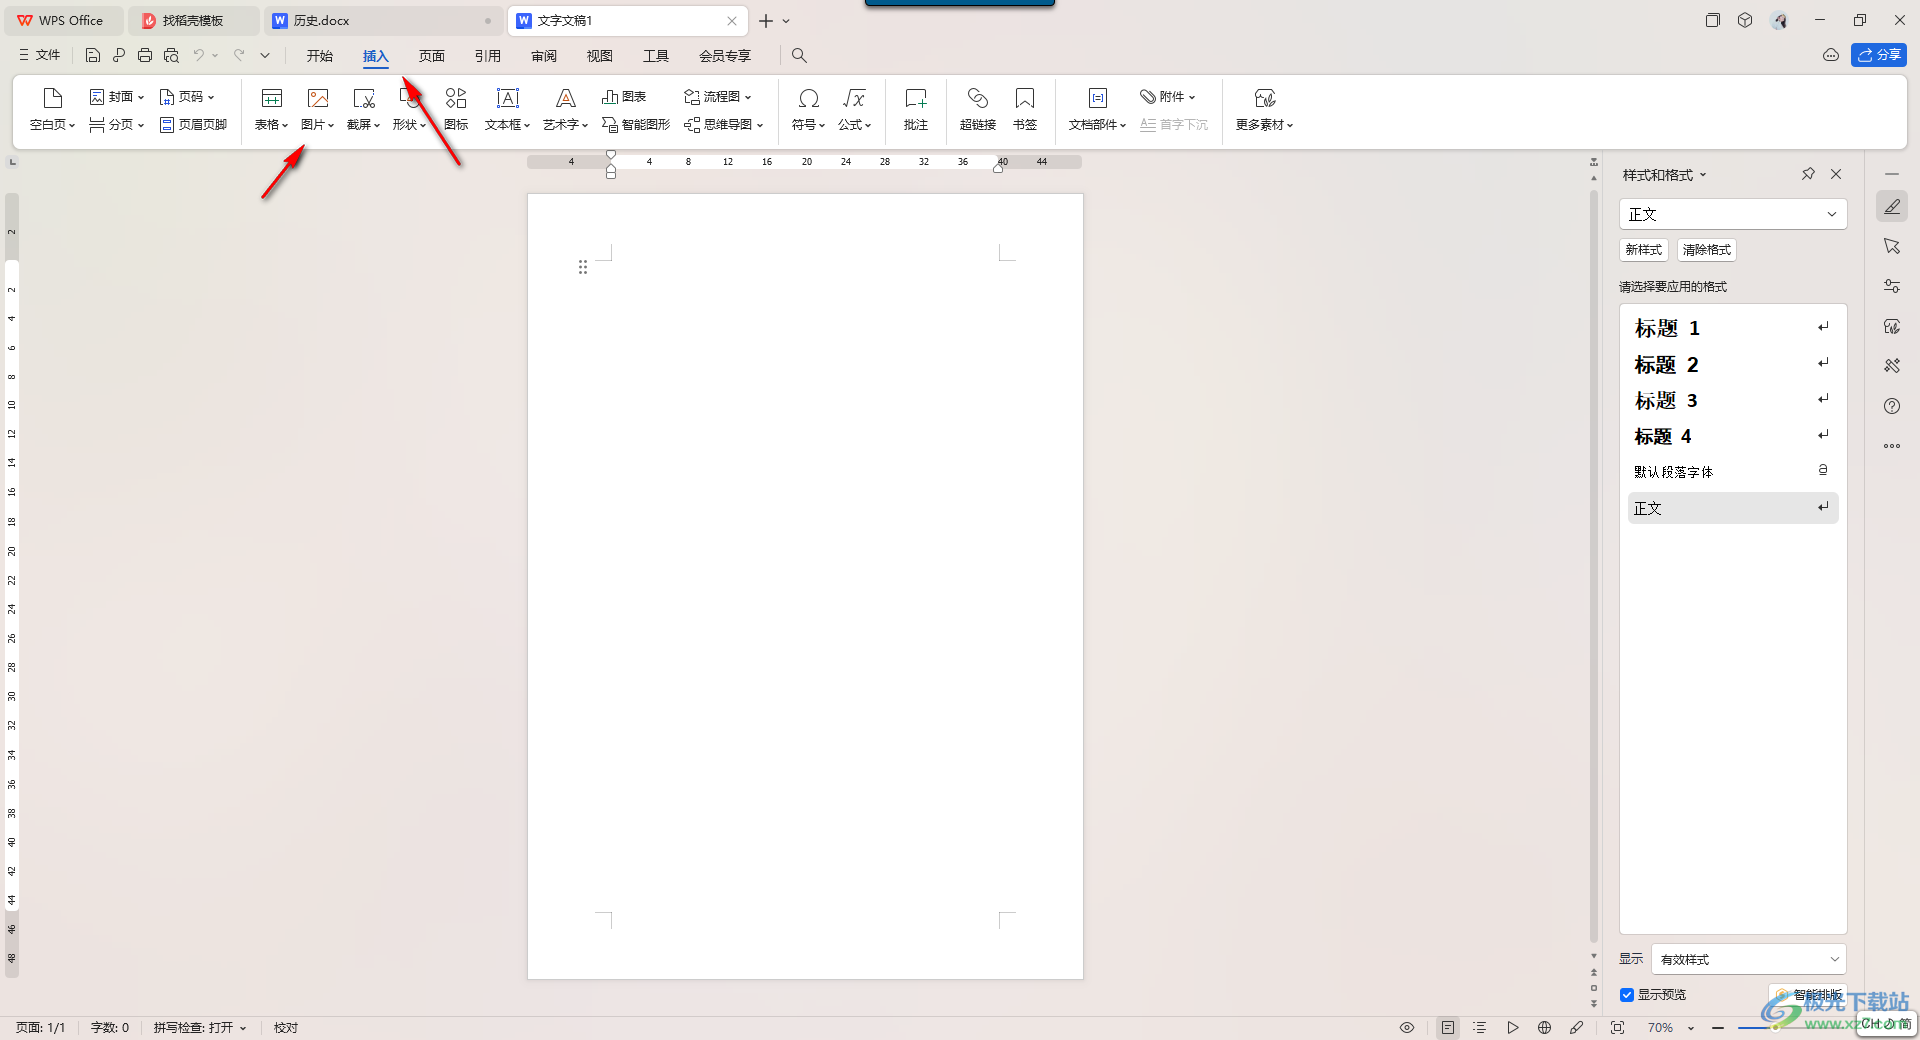The image size is (1920, 1040).
Task: Click the Share (分享) button
Action: coord(1879,55)
